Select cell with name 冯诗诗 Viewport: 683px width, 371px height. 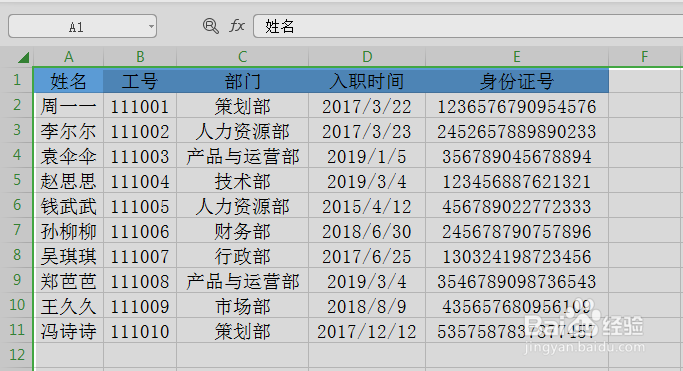tap(68, 331)
